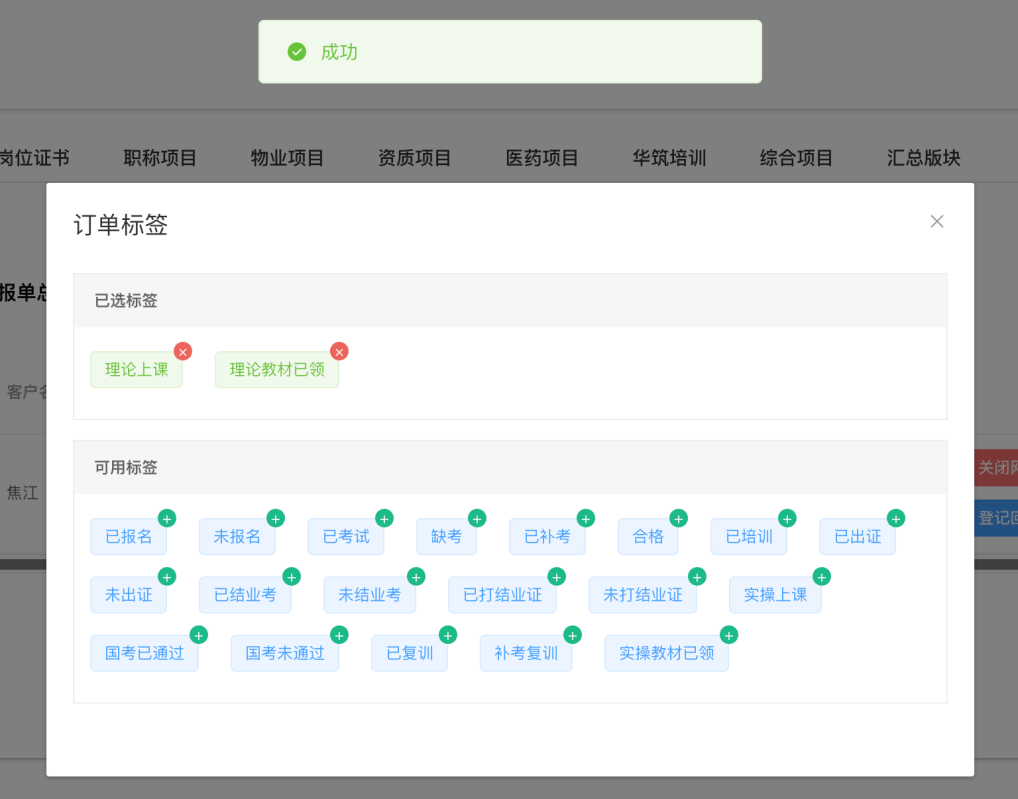Go to 华筑培训 tab
Viewport: 1018px width, 799px height.
pos(669,158)
